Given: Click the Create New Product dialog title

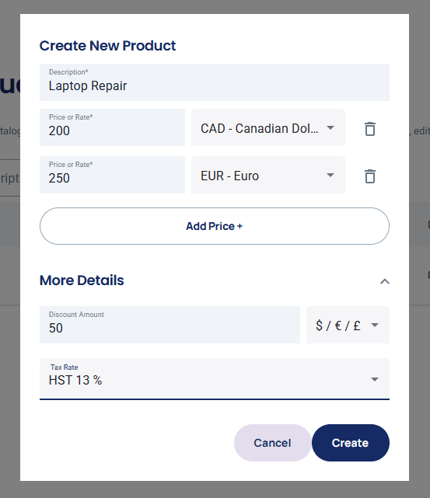Looking at the screenshot, I should click(x=107, y=46).
